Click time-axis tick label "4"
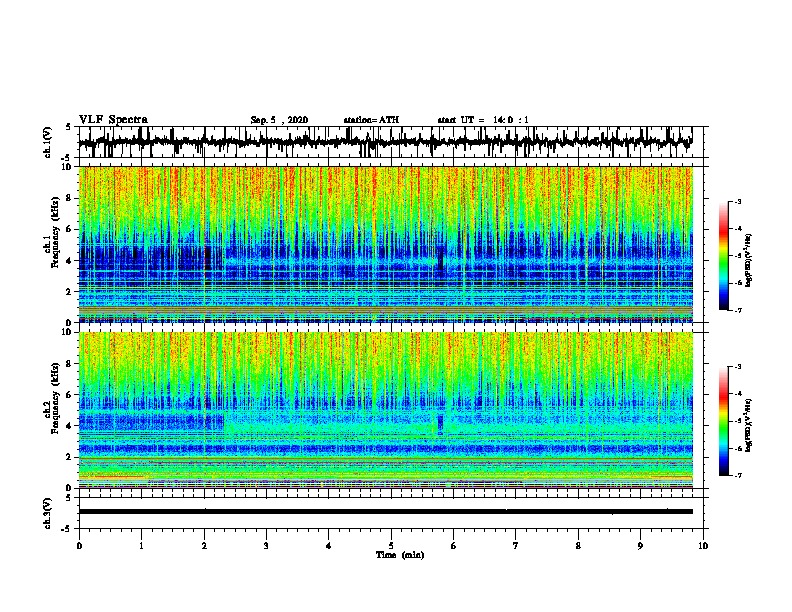The width and height of the screenshot is (792, 612). [329, 545]
